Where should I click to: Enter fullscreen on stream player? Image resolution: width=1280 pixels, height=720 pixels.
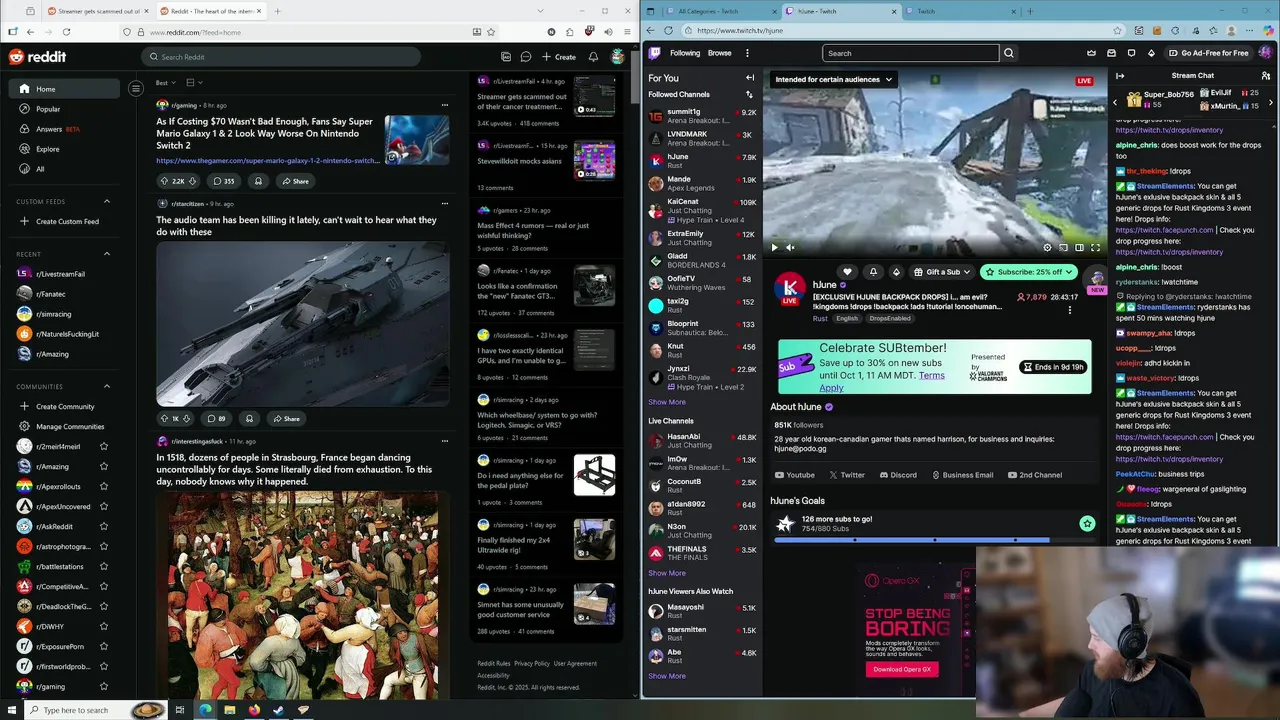click(1095, 248)
